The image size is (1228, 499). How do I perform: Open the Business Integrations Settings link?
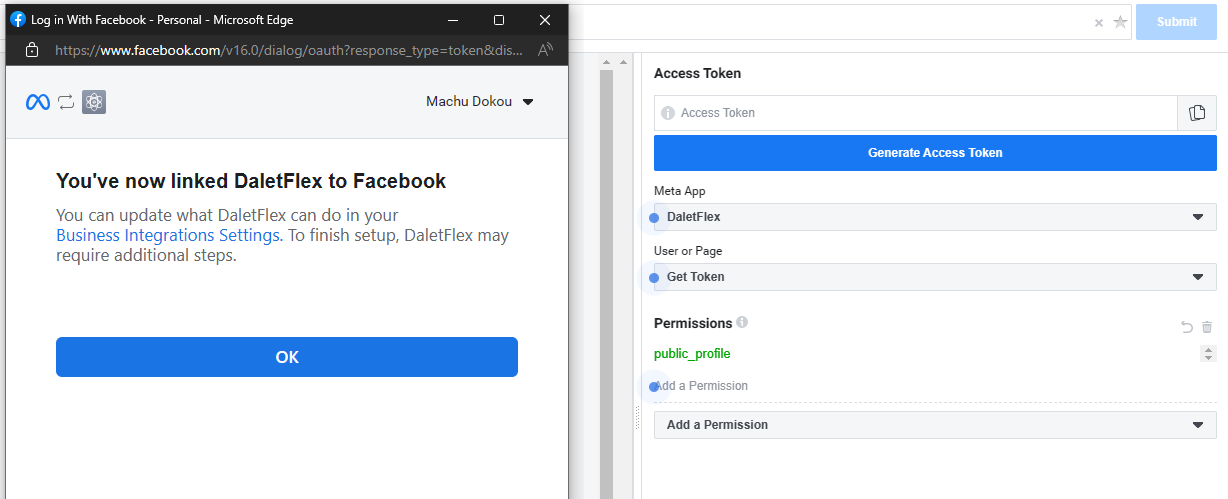168,235
